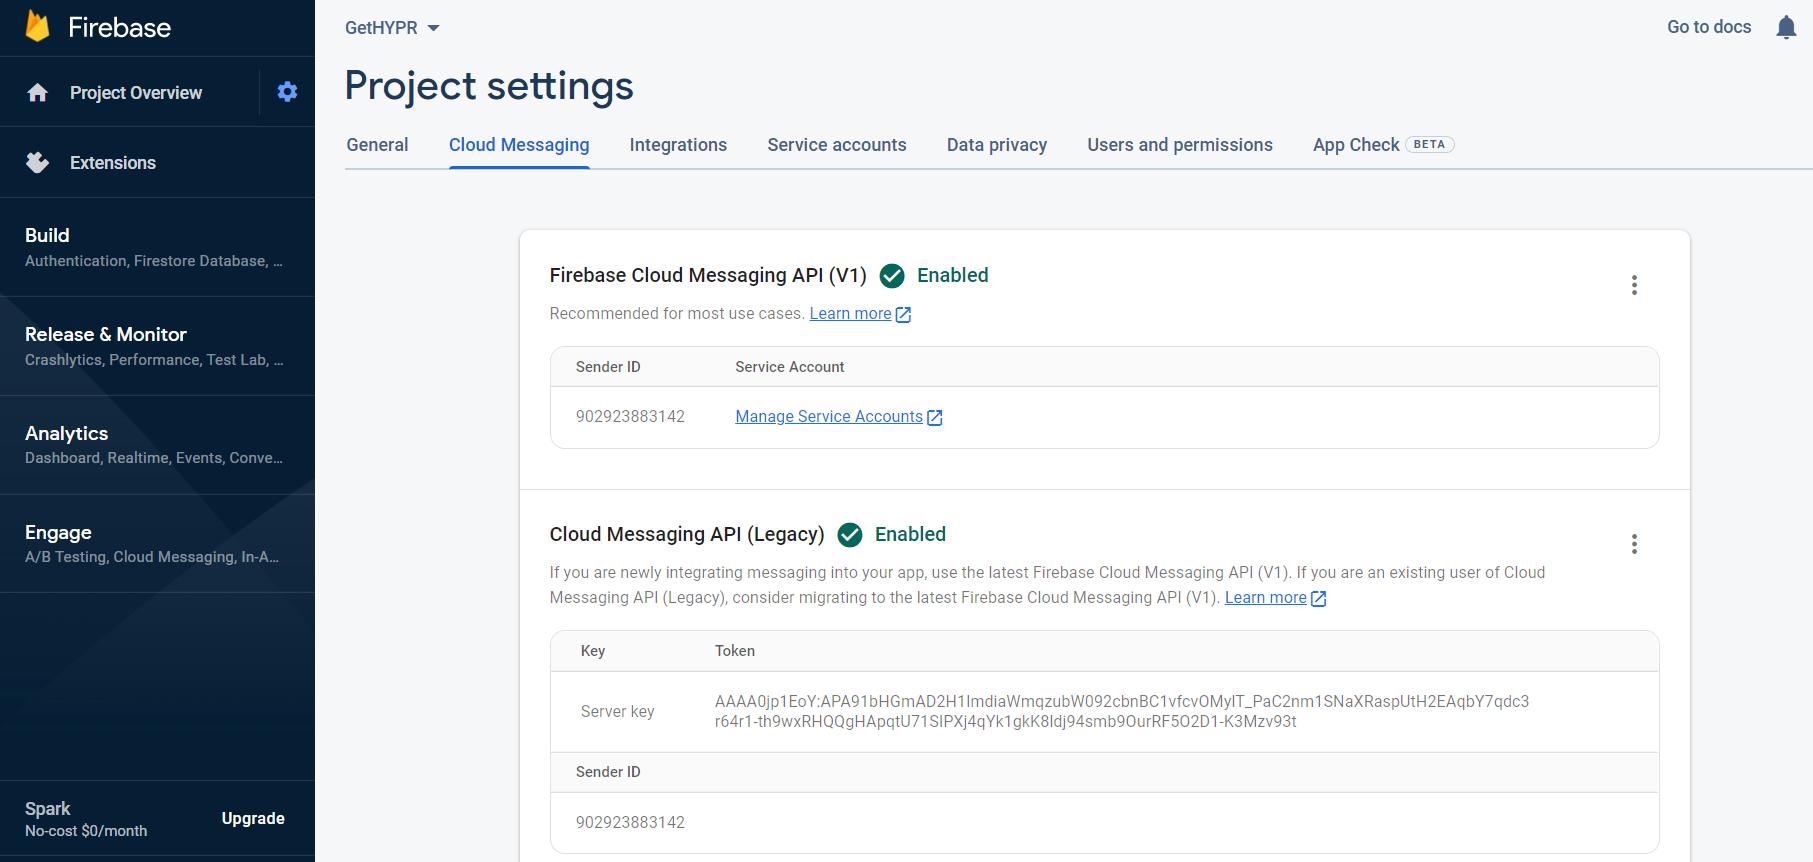
Task: Open the Data privacy tab
Action: (x=997, y=145)
